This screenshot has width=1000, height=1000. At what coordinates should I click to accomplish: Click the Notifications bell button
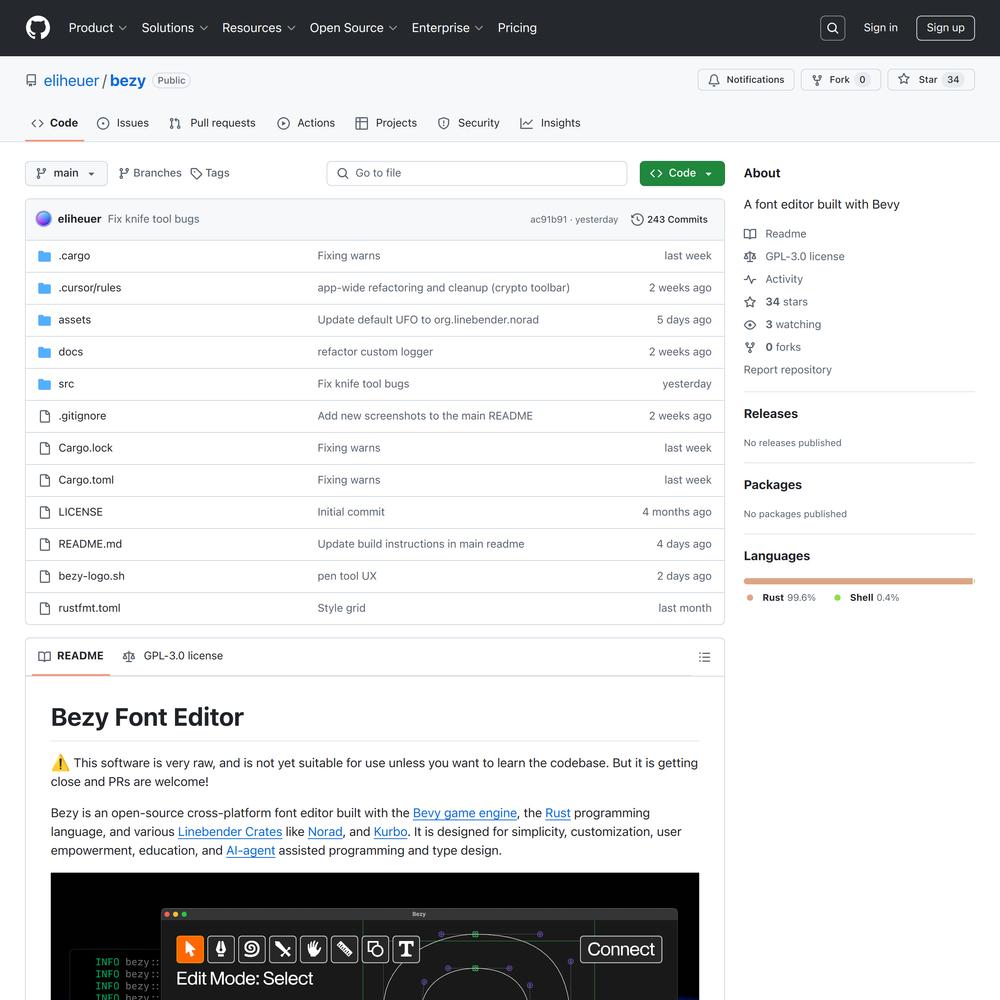(x=746, y=80)
